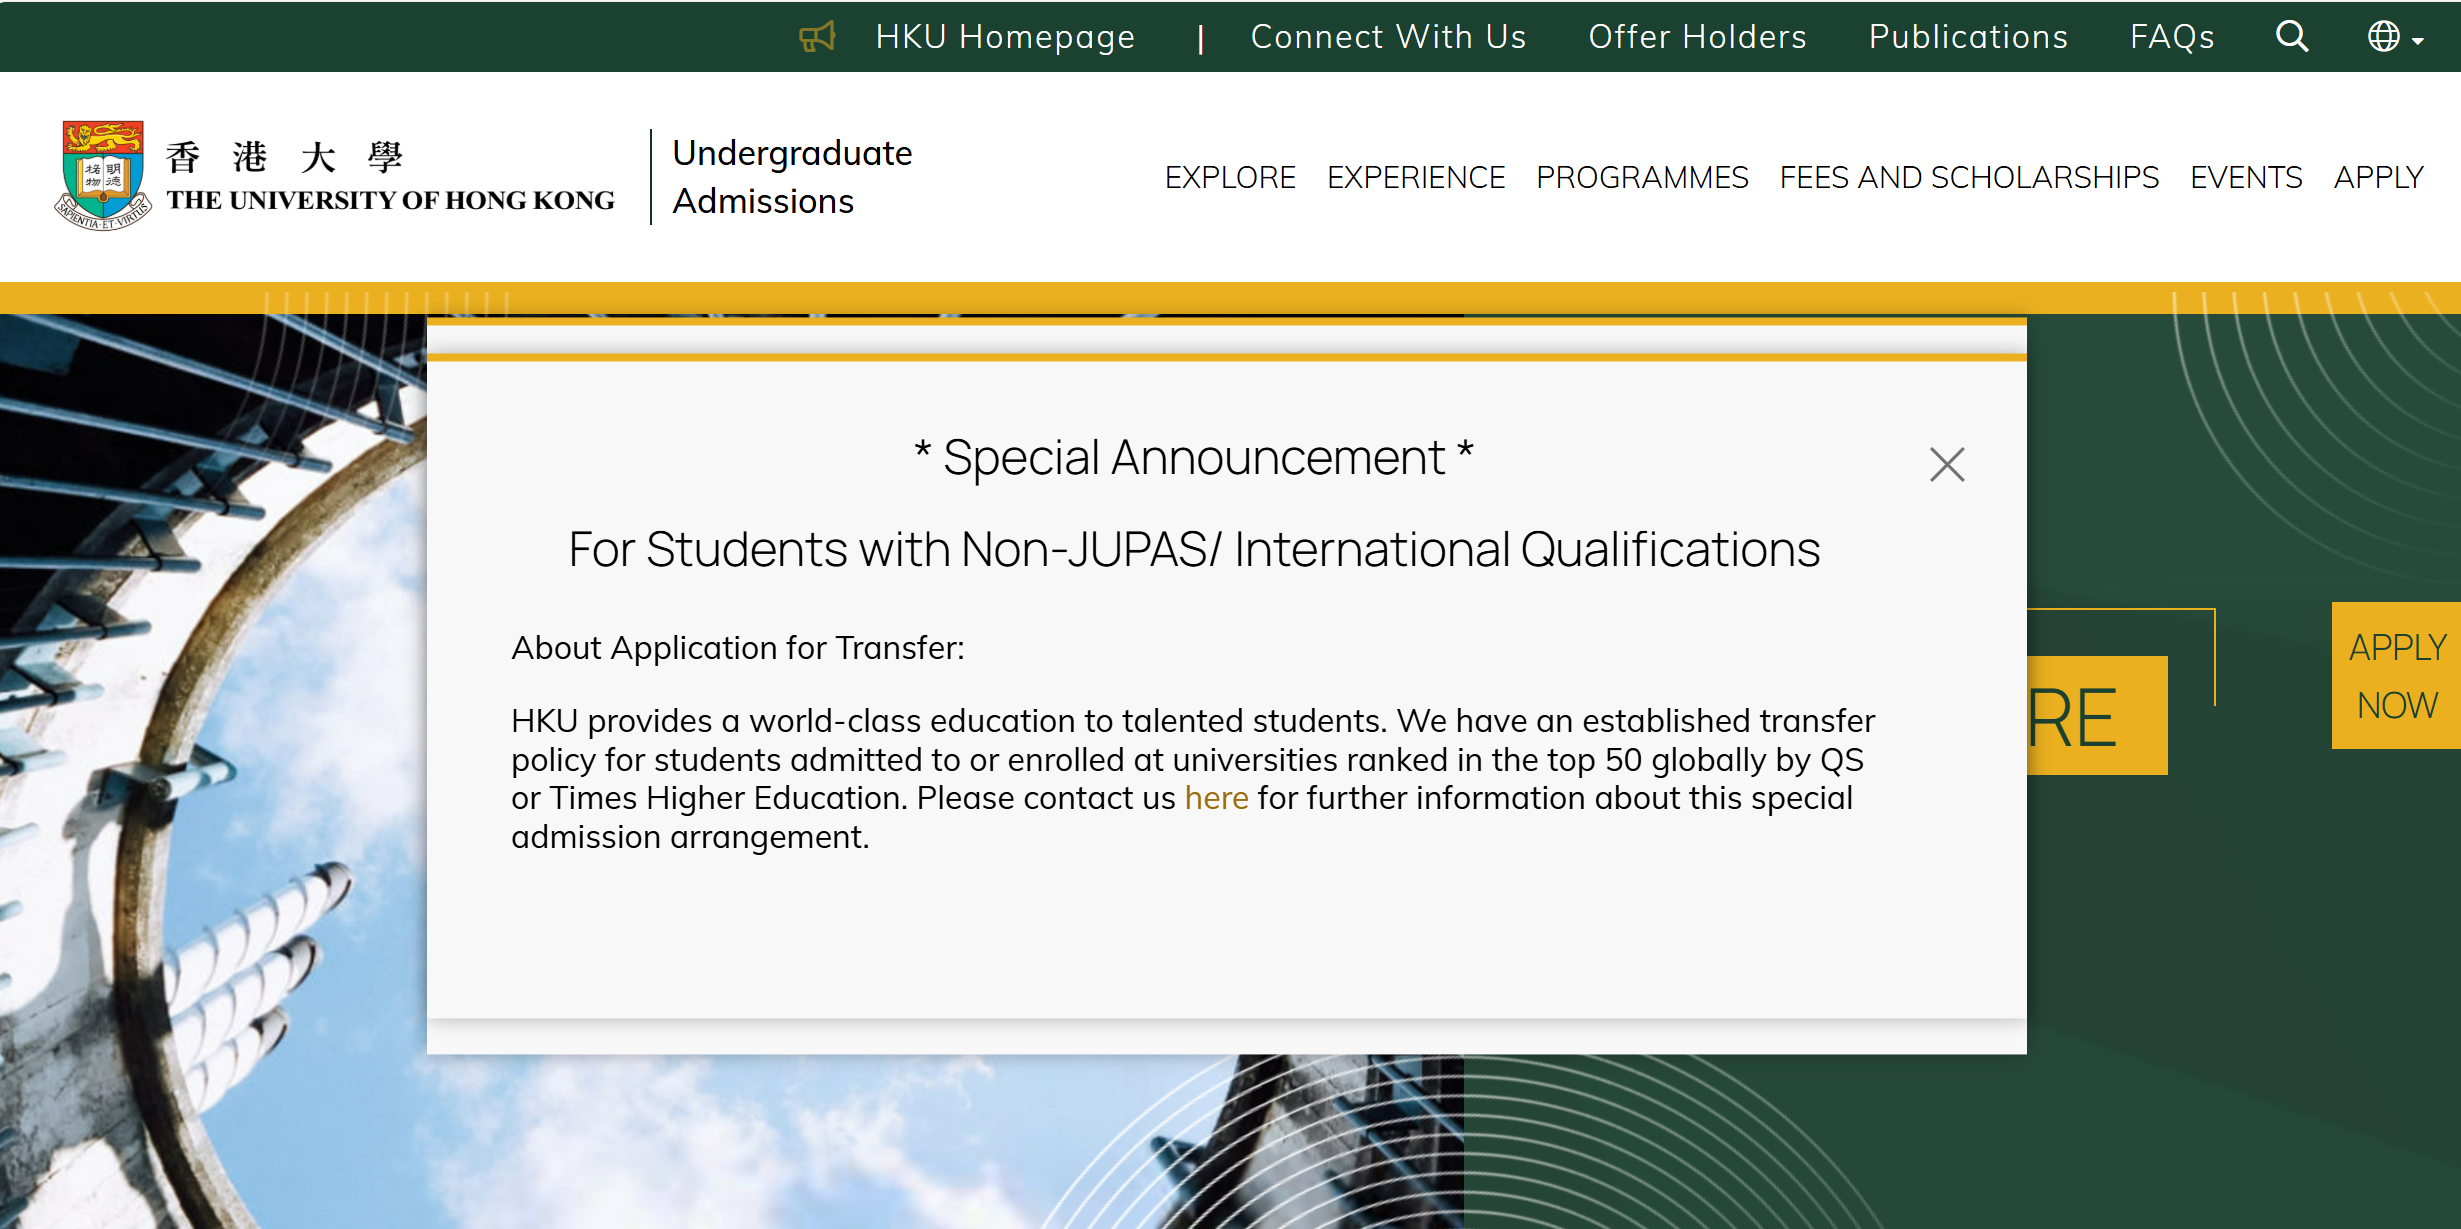
Task: Open the HKU Homepage link
Action: [1005, 37]
